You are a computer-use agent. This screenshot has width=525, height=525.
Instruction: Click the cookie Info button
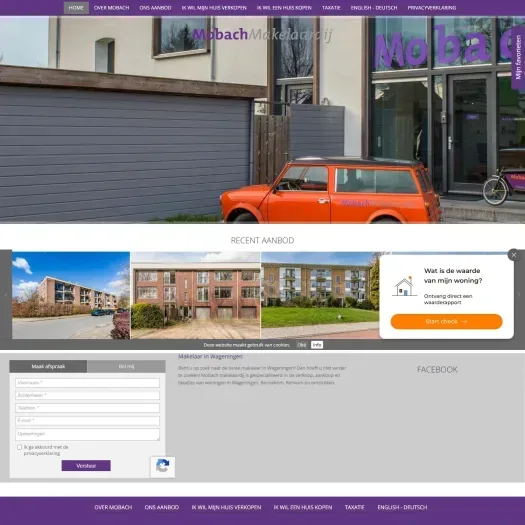tap(317, 345)
